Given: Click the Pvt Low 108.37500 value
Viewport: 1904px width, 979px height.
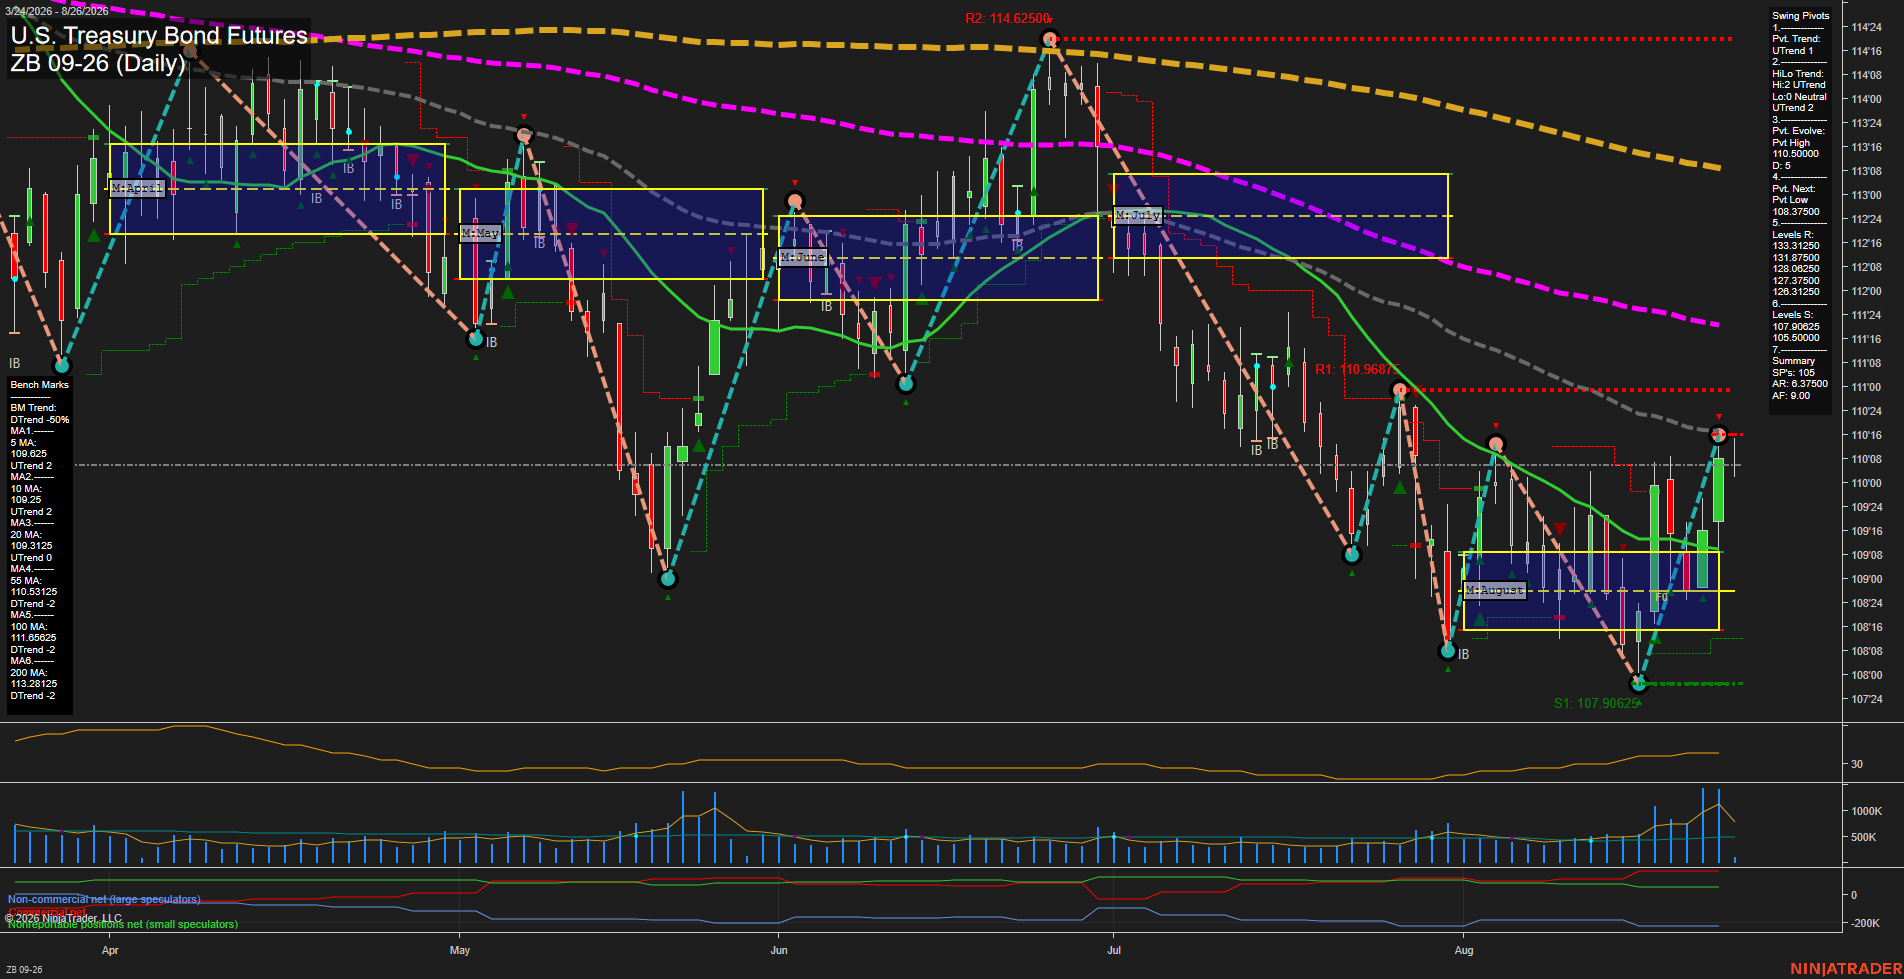Looking at the screenshot, I should point(1796,212).
